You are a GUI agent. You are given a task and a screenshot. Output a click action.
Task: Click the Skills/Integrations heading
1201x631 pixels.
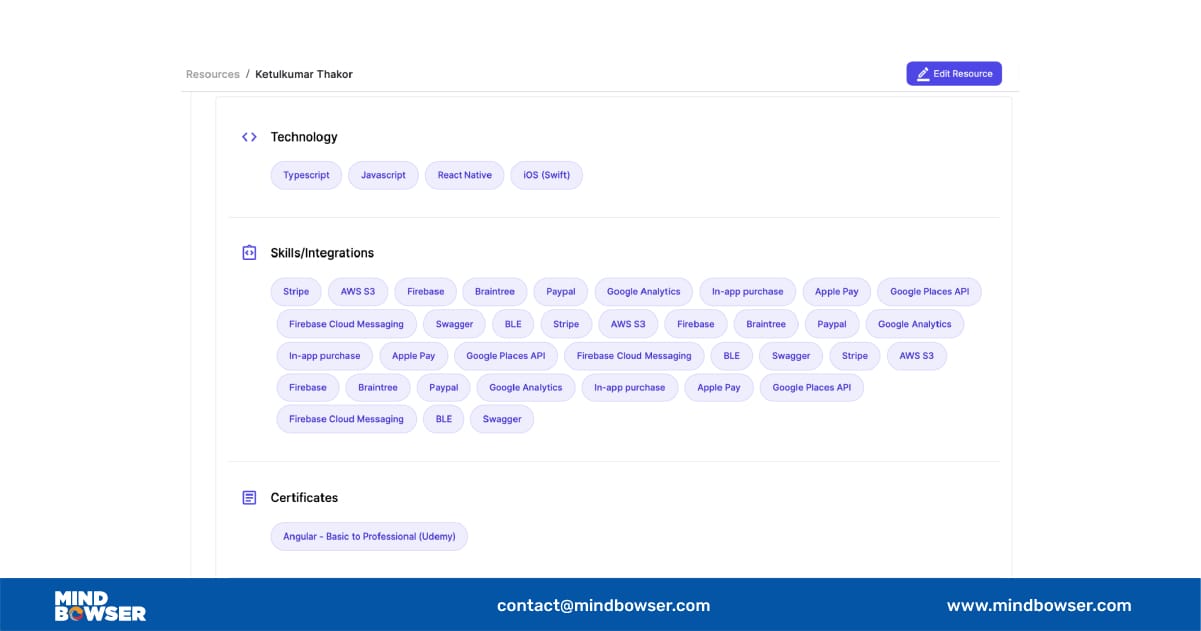point(322,253)
